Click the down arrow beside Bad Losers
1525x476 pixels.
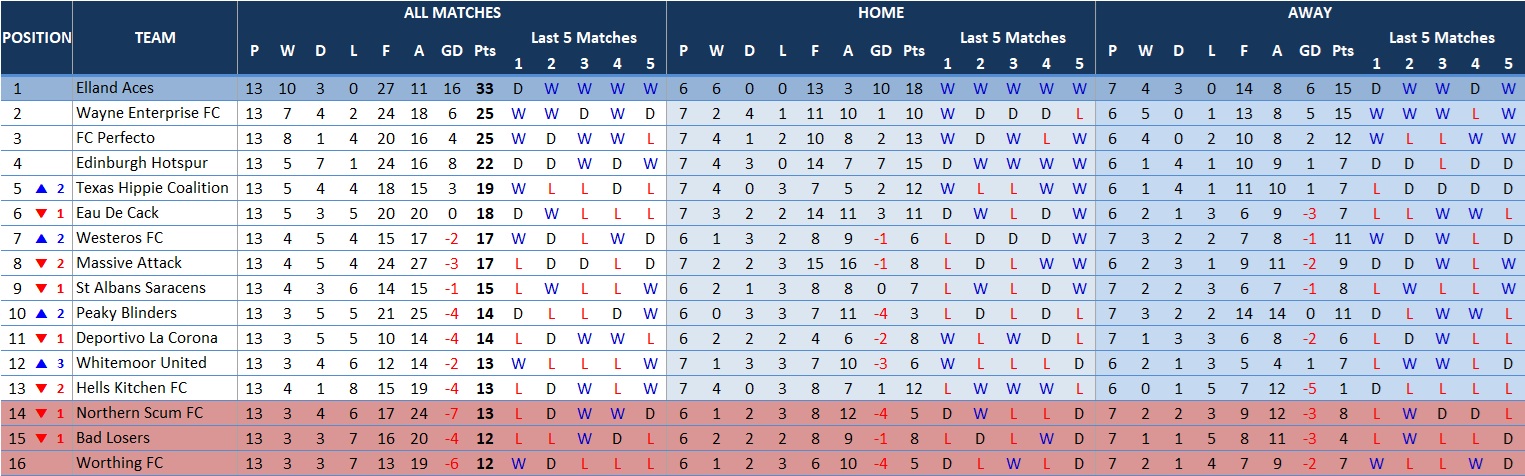pos(42,438)
